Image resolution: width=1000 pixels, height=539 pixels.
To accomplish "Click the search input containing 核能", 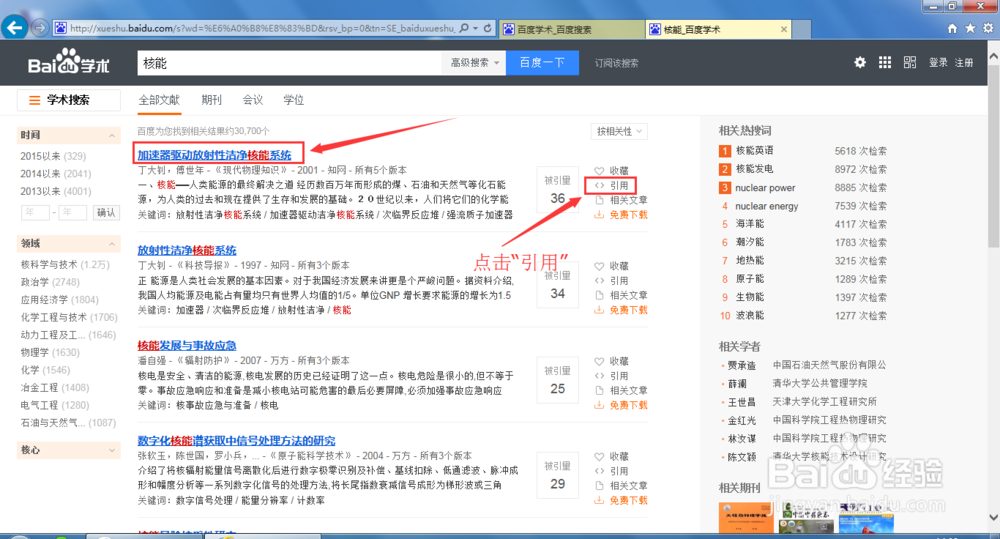I will point(289,63).
